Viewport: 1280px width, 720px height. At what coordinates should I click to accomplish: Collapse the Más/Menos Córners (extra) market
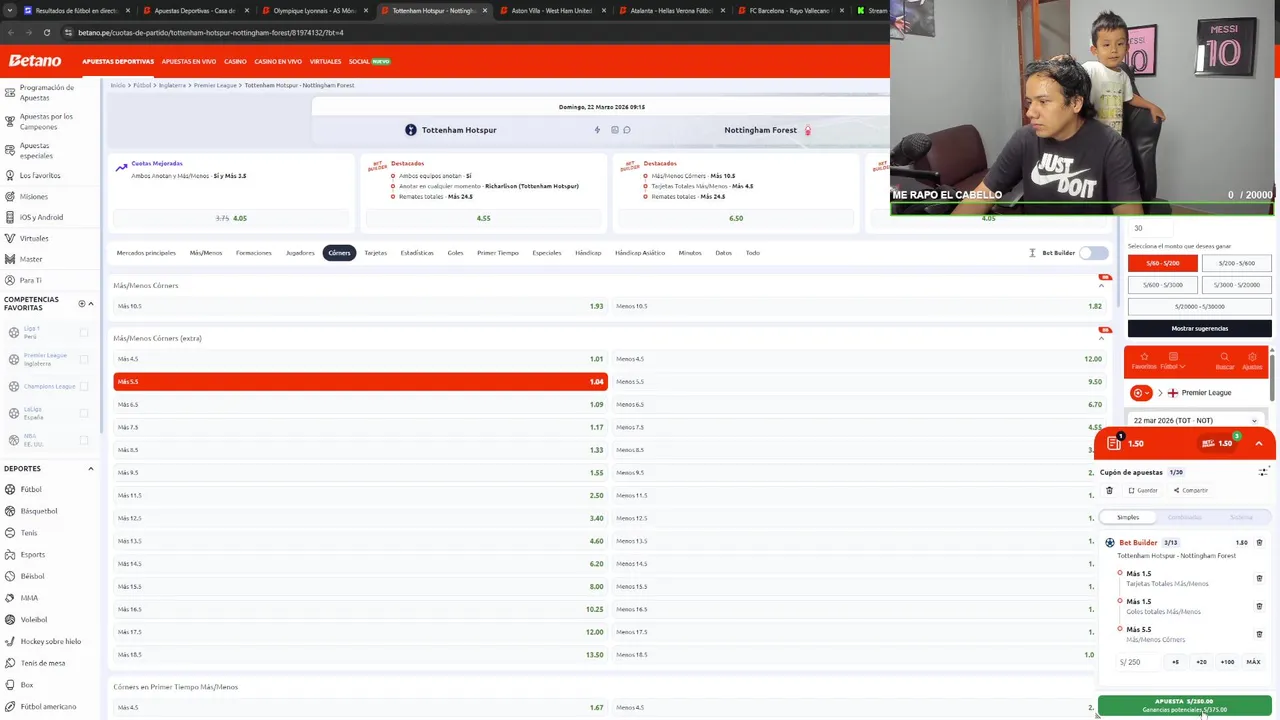tap(1101, 338)
